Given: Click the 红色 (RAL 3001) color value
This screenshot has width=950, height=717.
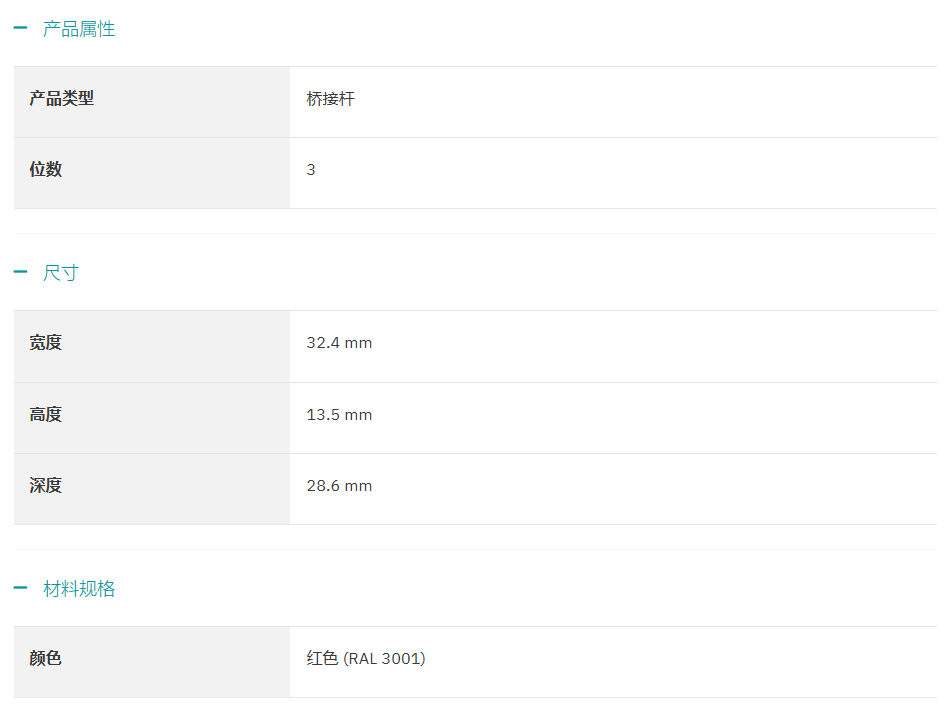Looking at the screenshot, I should pyautogui.click(x=365, y=659).
